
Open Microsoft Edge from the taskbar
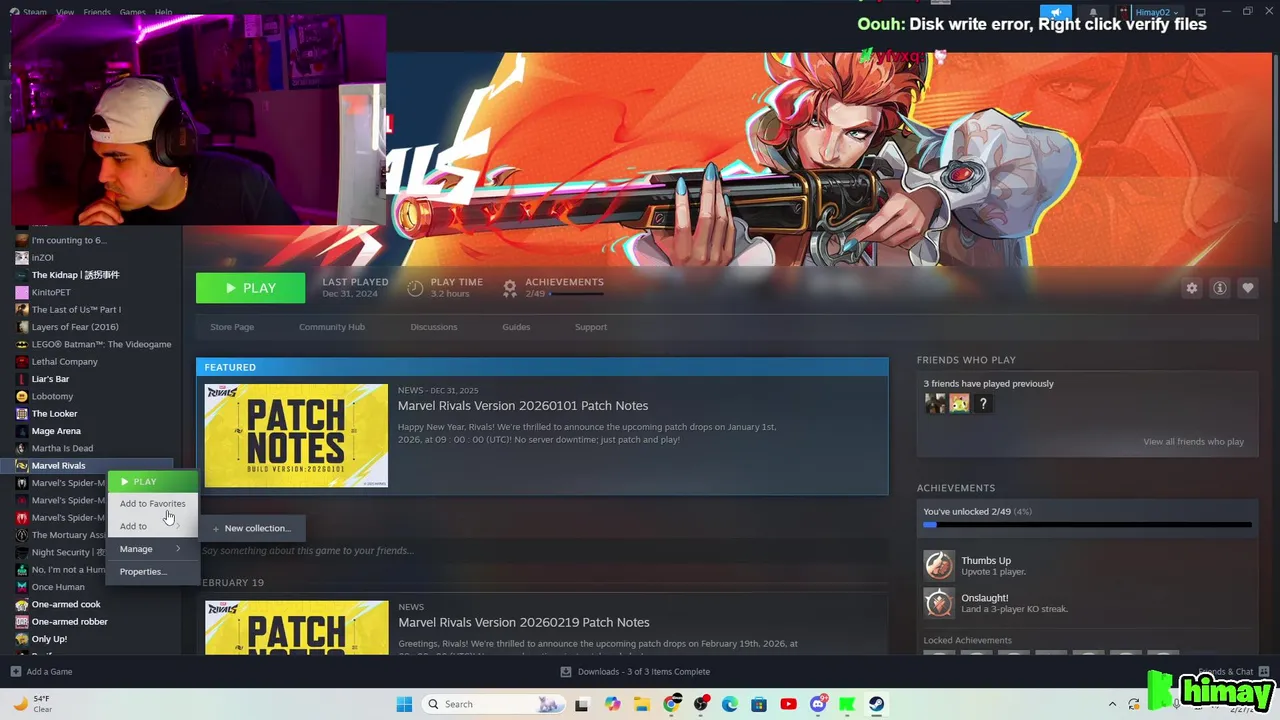730,704
